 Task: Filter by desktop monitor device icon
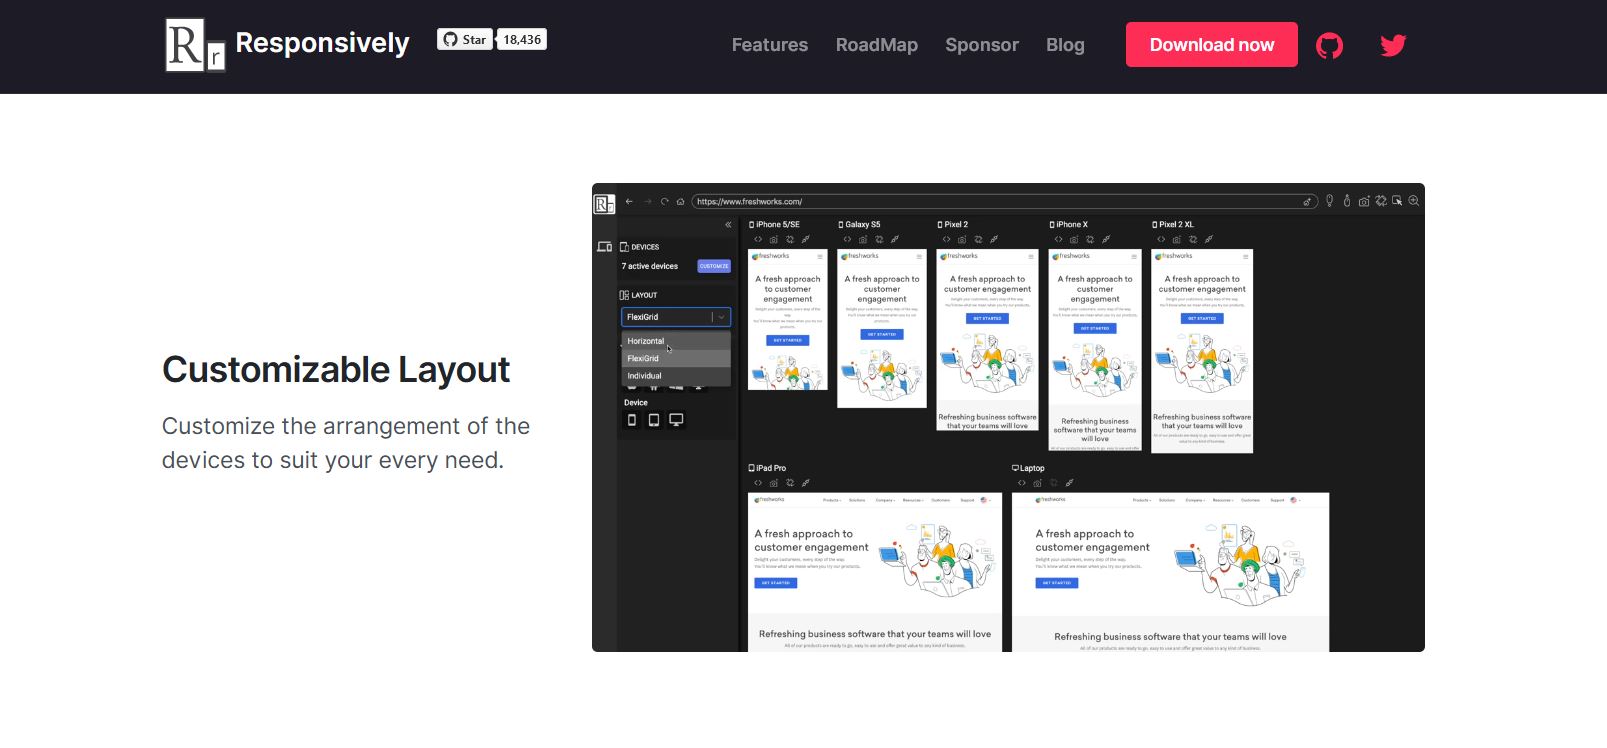tap(676, 420)
